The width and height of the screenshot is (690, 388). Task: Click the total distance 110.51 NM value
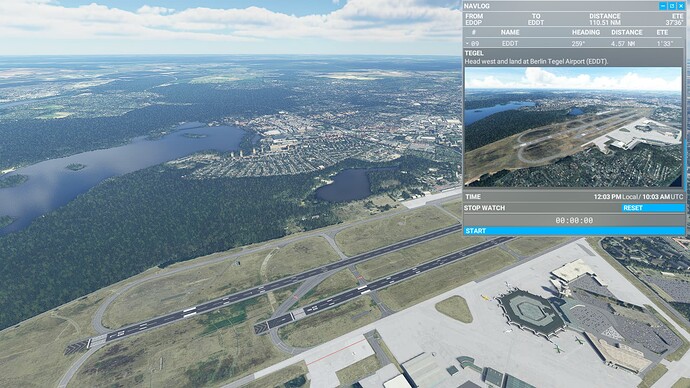tap(605, 22)
